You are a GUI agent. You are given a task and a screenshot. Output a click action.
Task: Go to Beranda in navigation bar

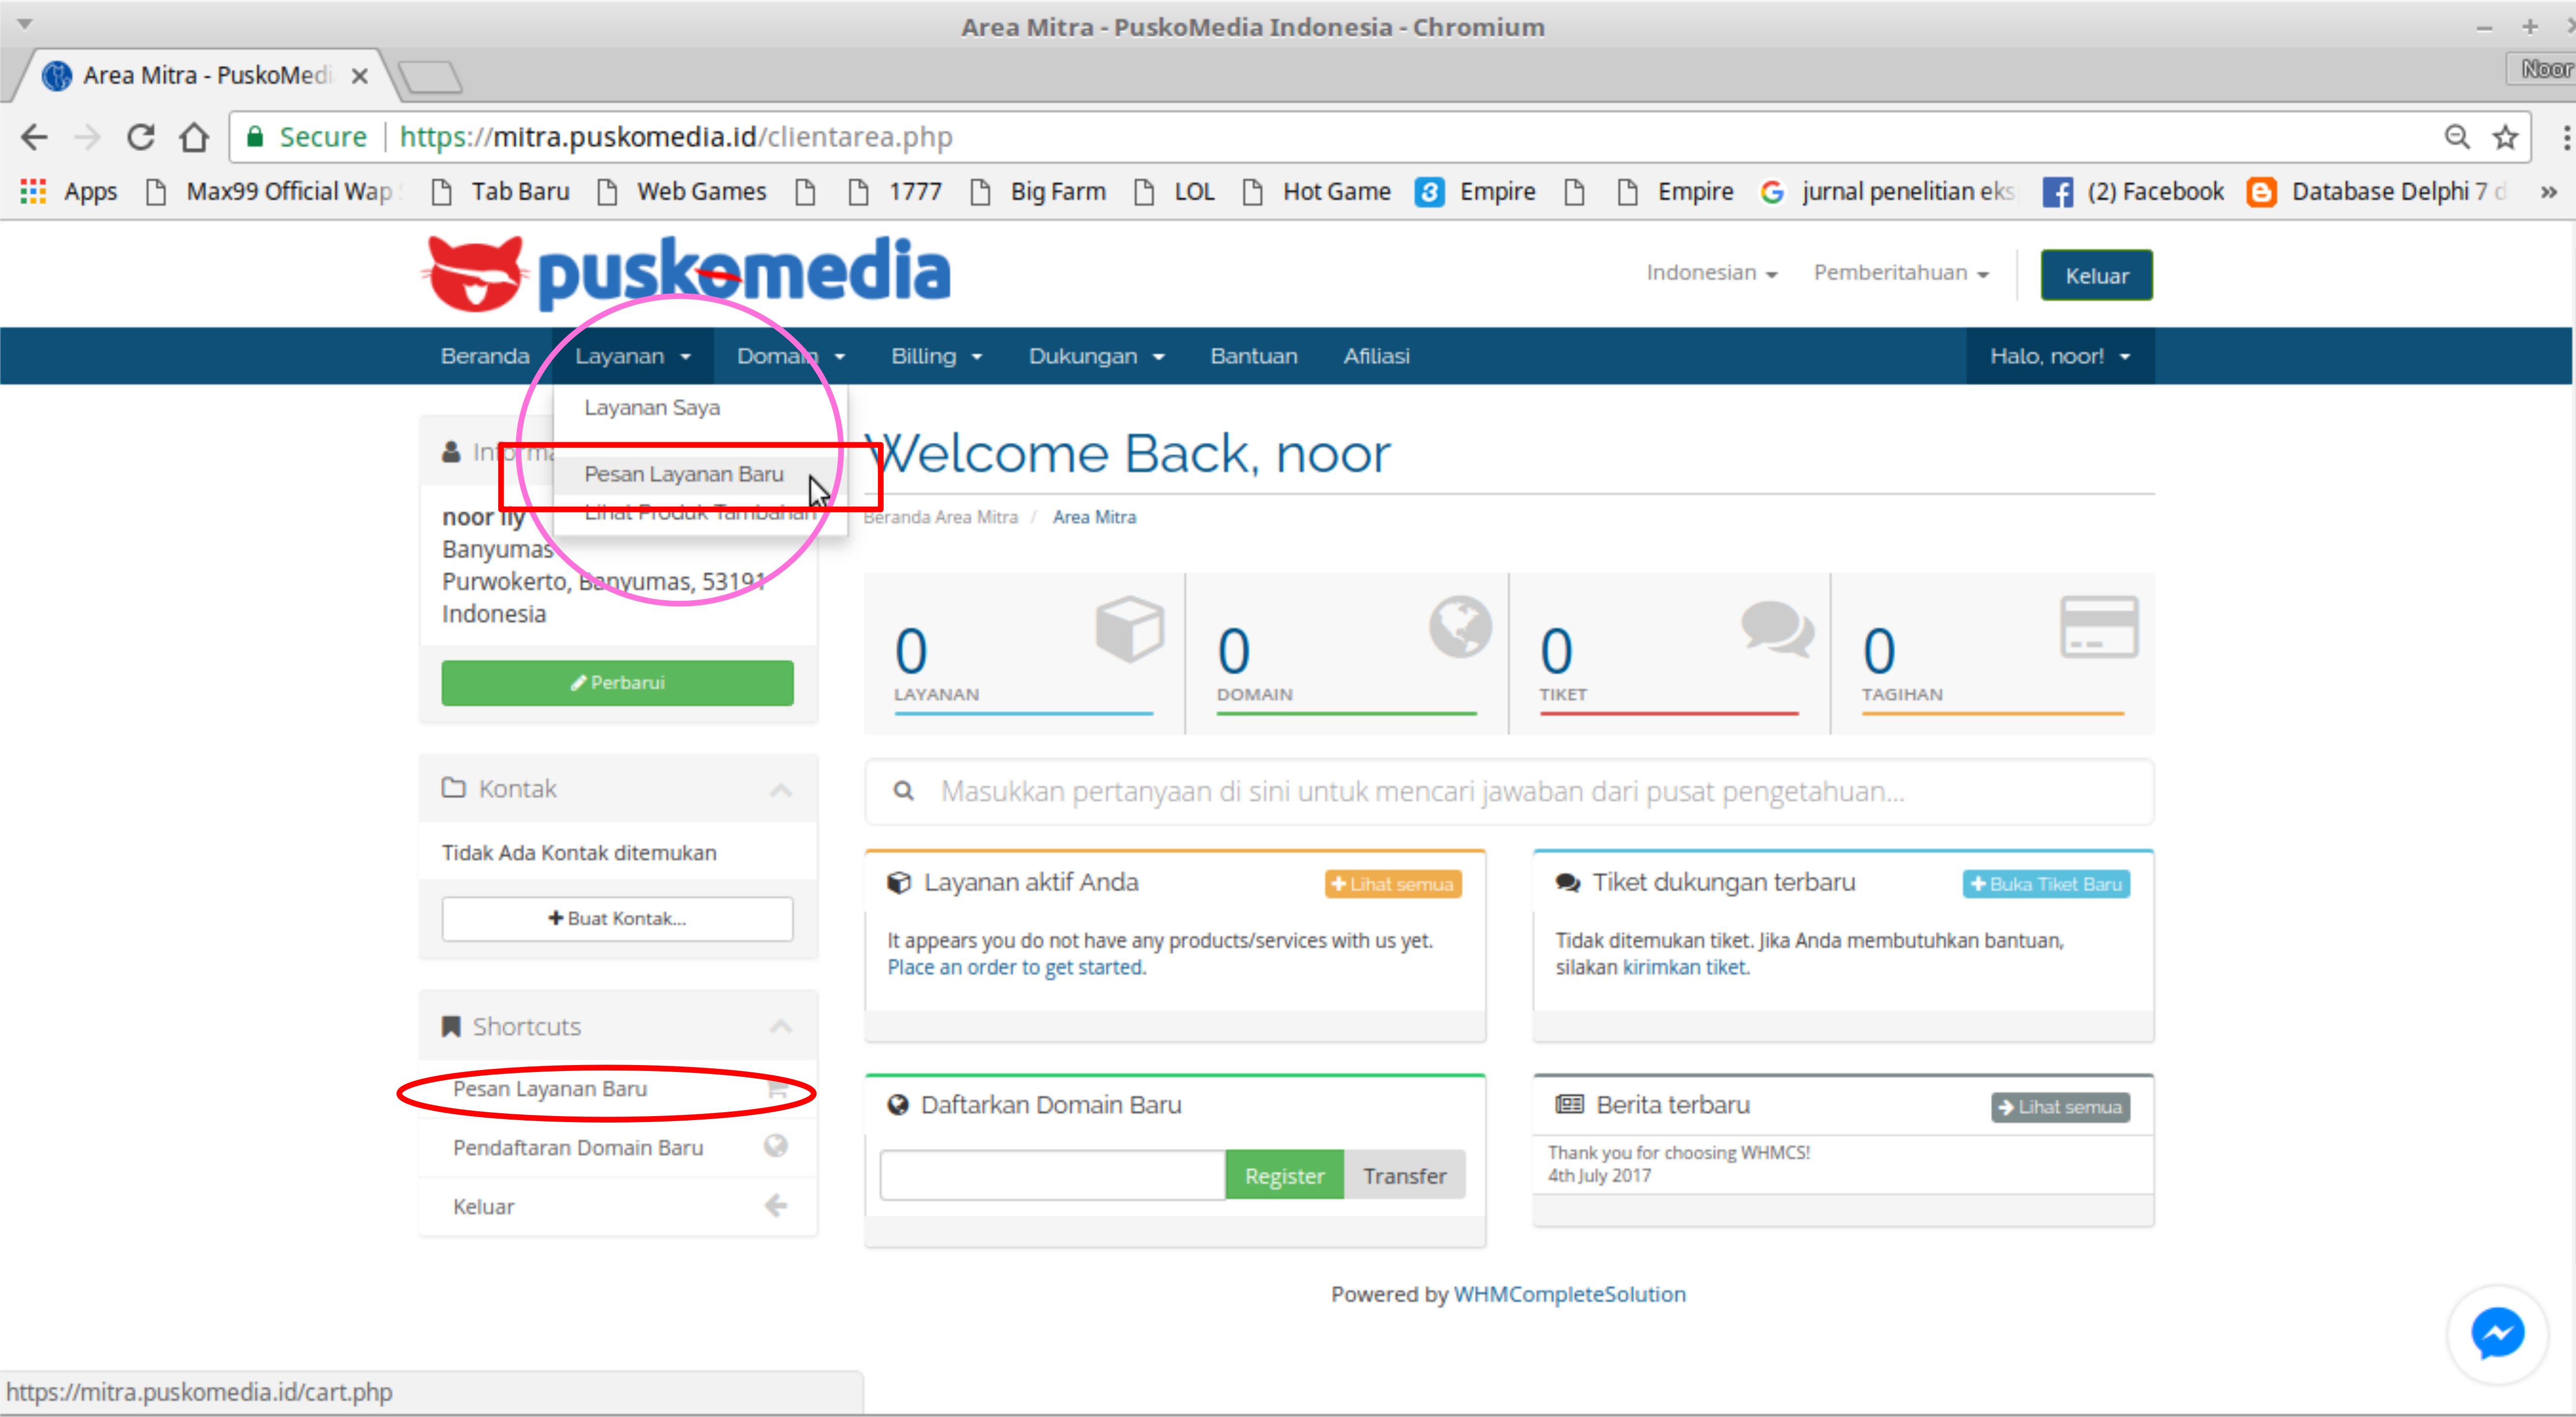tap(485, 356)
